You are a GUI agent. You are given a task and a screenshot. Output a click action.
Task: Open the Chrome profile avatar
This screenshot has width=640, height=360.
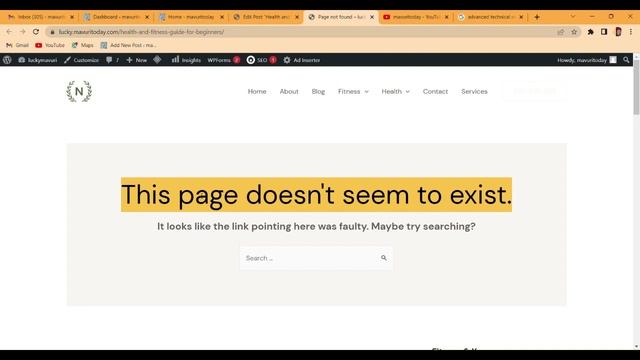coord(618,32)
